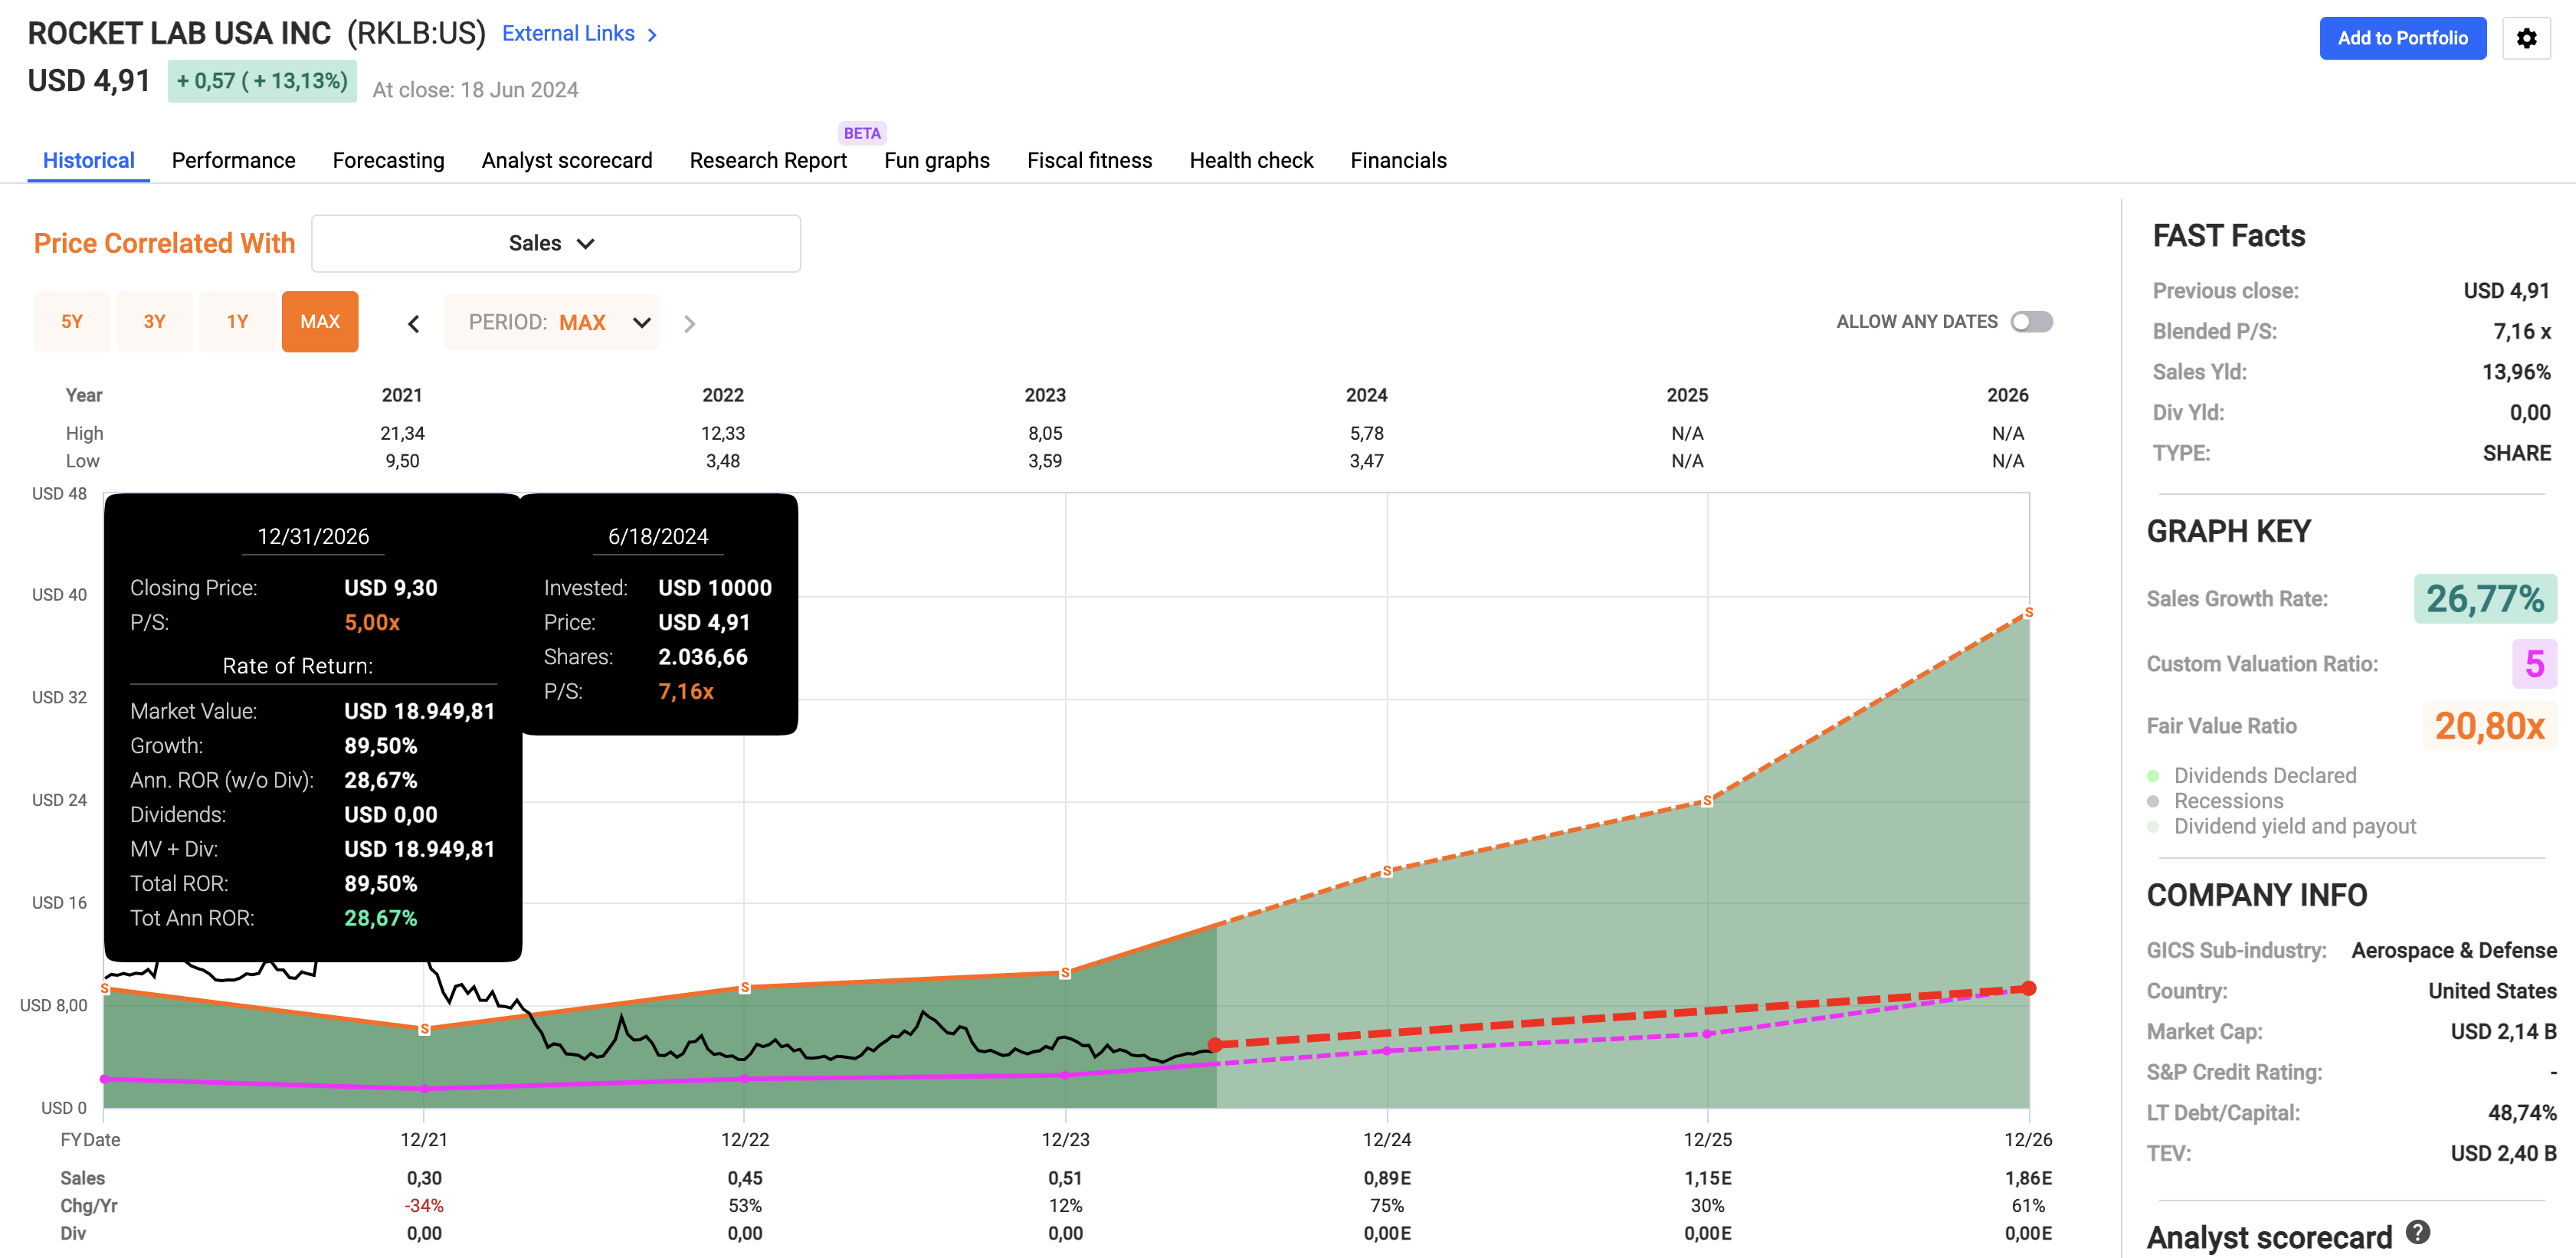Click the red current price dot on chart

click(x=1215, y=1044)
